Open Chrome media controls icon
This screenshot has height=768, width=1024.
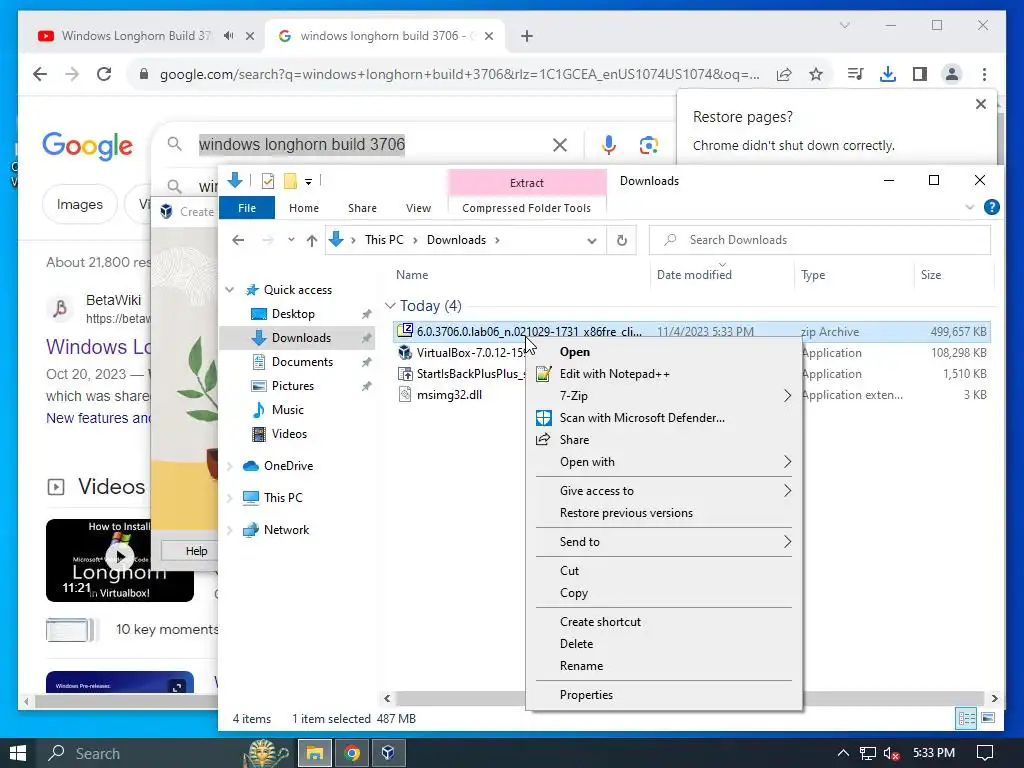click(856, 74)
